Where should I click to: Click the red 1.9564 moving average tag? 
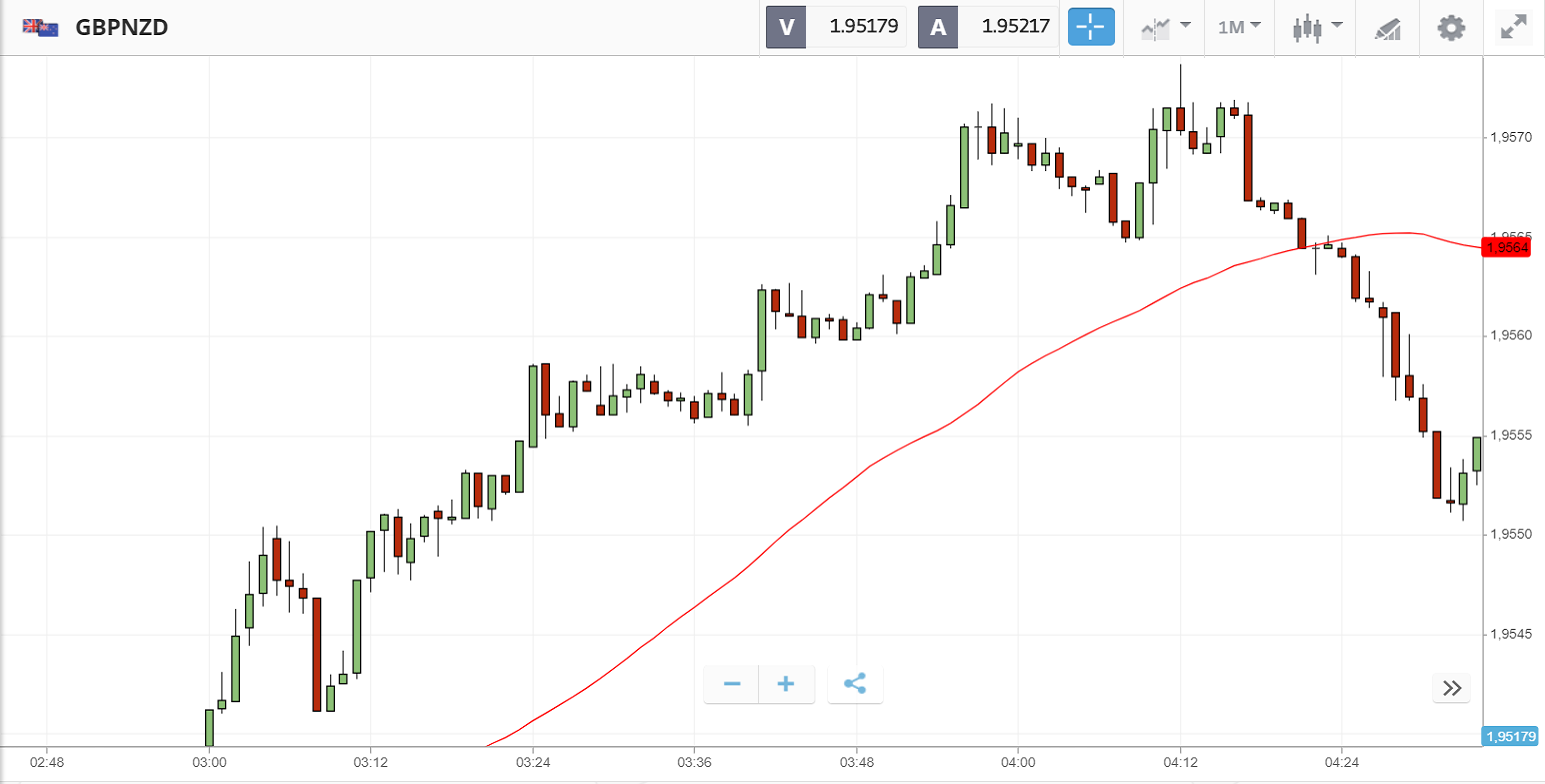pos(1506,248)
